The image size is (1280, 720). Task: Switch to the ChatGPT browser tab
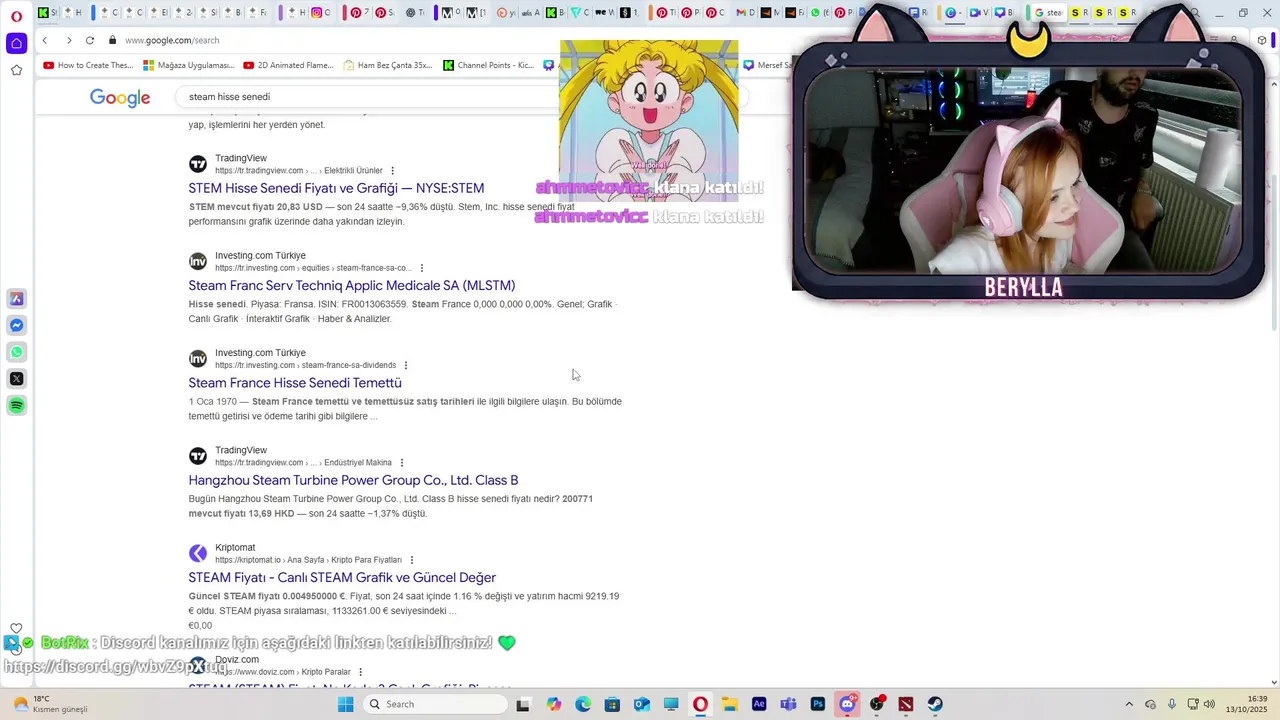coord(416,13)
